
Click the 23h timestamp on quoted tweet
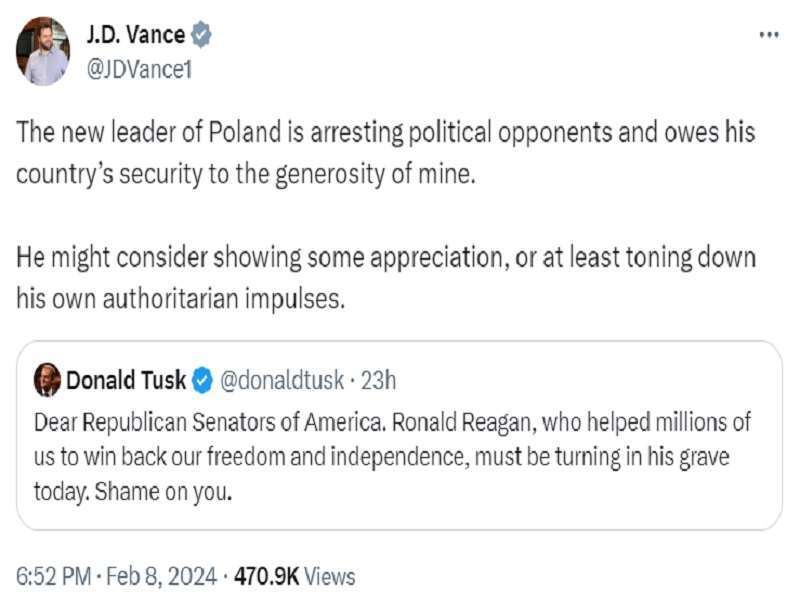(378, 380)
